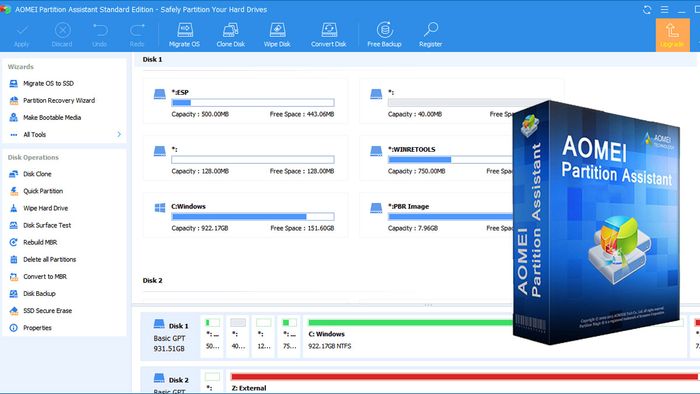Click the orange Upgrade button
This screenshot has height=394, width=700.
(x=672, y=35)
